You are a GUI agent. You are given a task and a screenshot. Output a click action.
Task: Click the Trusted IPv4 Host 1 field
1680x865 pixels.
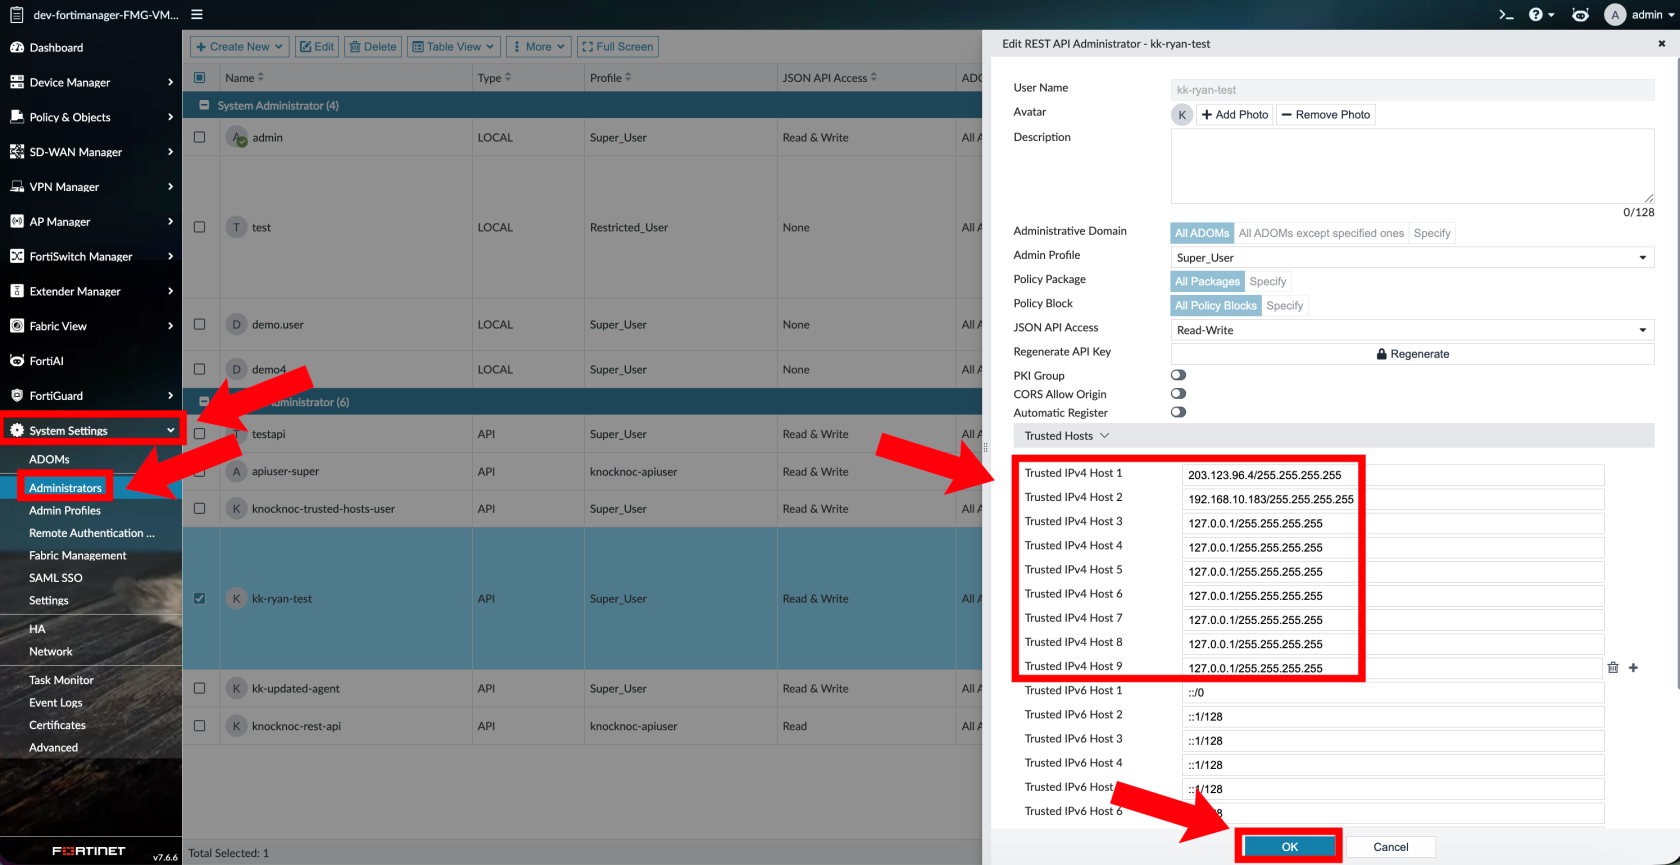[1392, 475]
